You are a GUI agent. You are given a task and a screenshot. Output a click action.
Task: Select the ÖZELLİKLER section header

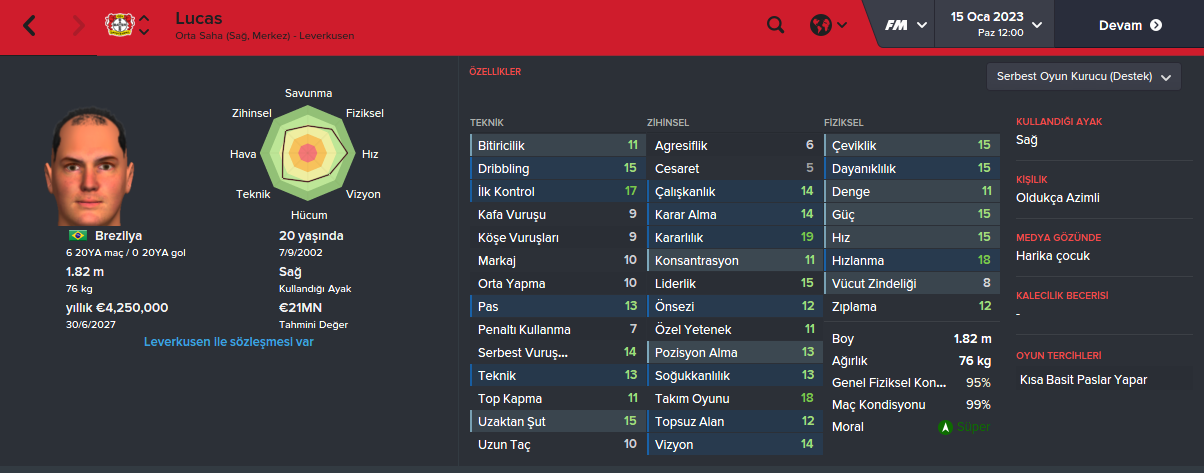point(494,72)
